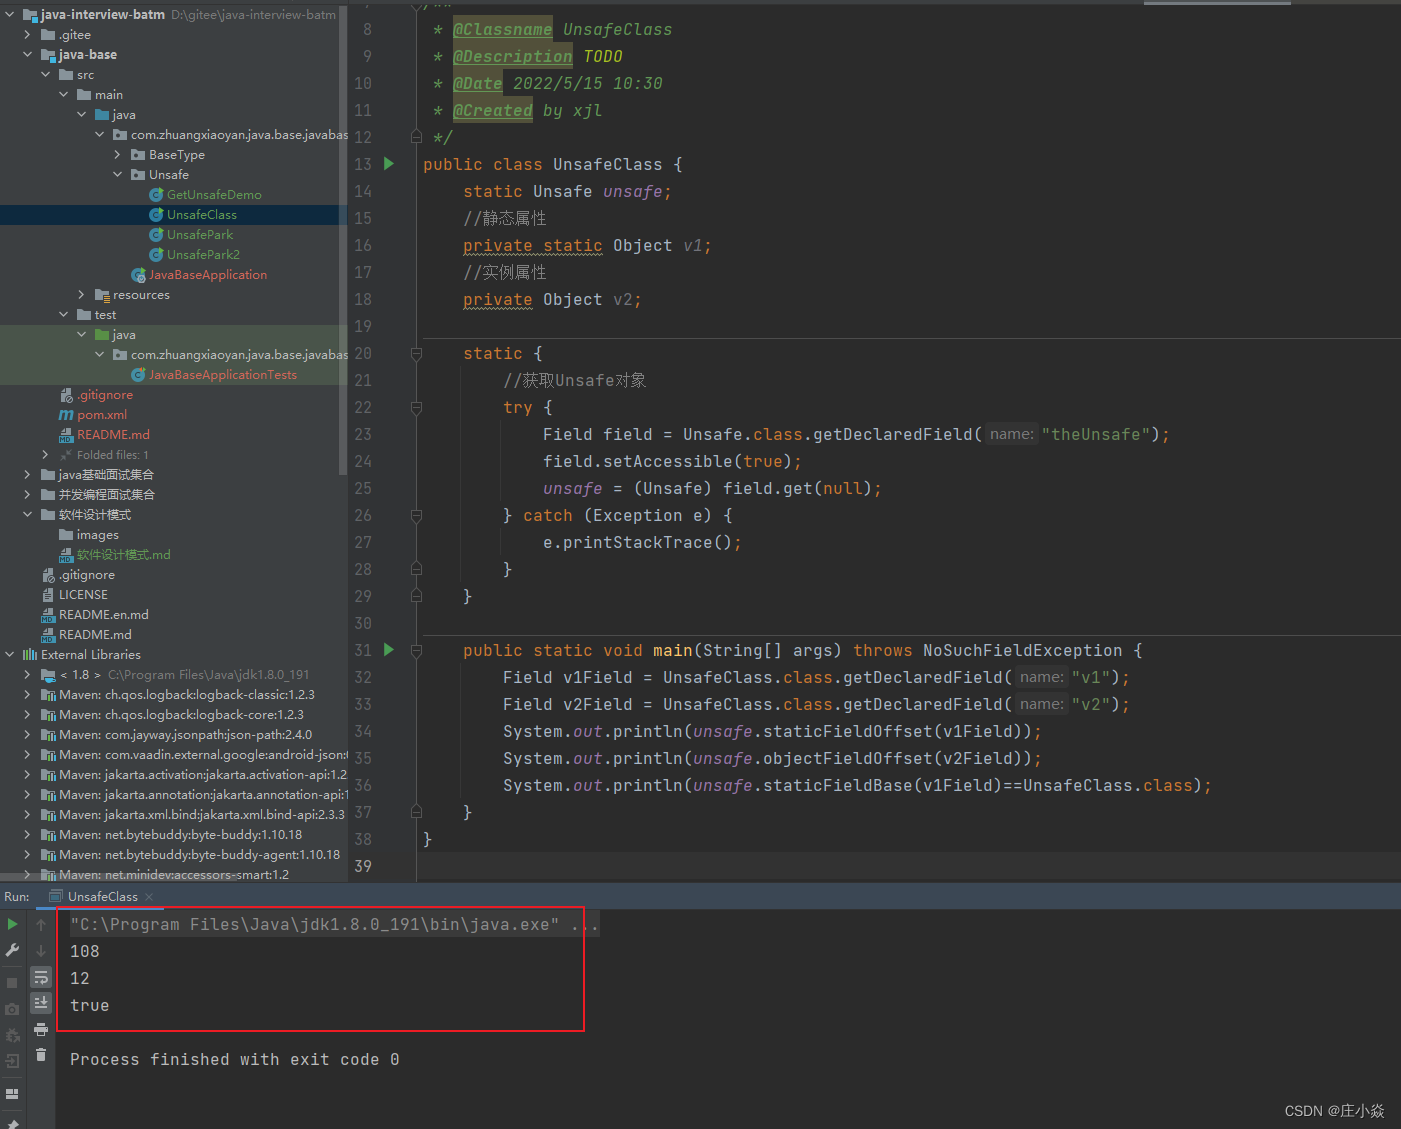Image resolution: width=1401 pixels, height=1129 pixels.
Task: Click the print console output icon
Action: click(x=41, y=1029)
